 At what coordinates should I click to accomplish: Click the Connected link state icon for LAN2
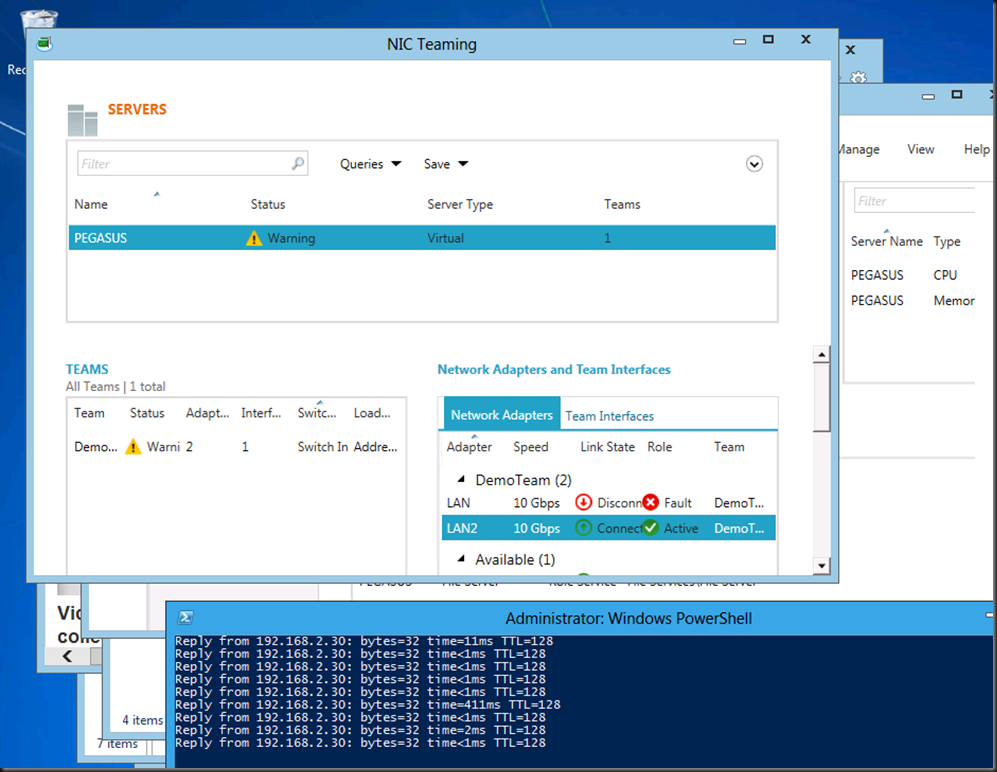pyautogui.click(x=583, y=528)
